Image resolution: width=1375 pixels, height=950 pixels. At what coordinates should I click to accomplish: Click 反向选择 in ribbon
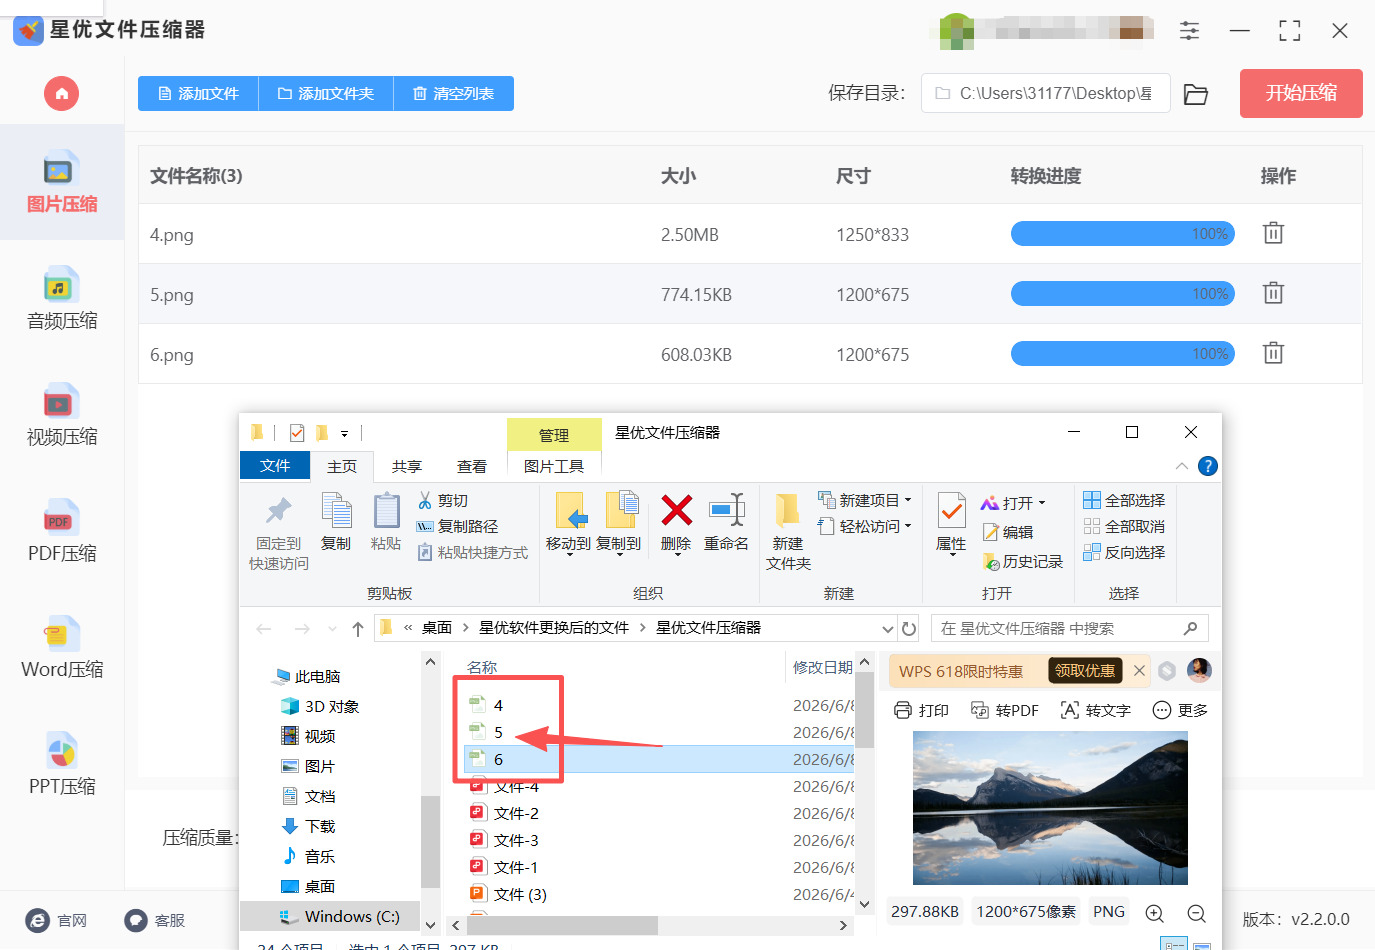coord(1124,552)
